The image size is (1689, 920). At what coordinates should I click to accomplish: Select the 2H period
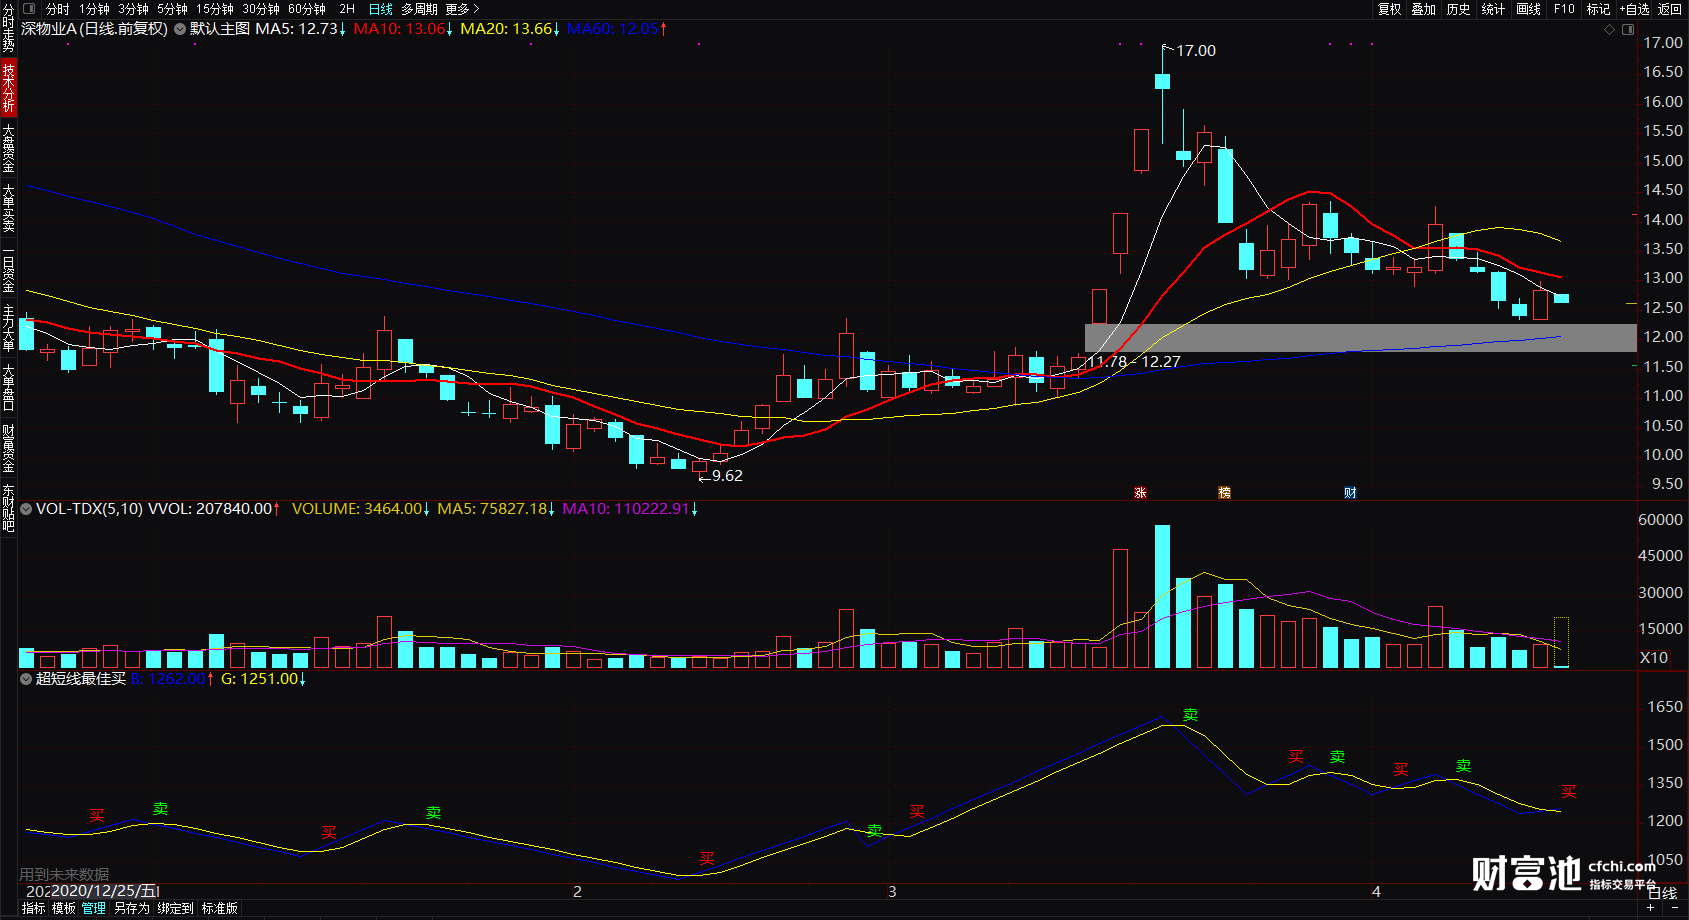347,9
